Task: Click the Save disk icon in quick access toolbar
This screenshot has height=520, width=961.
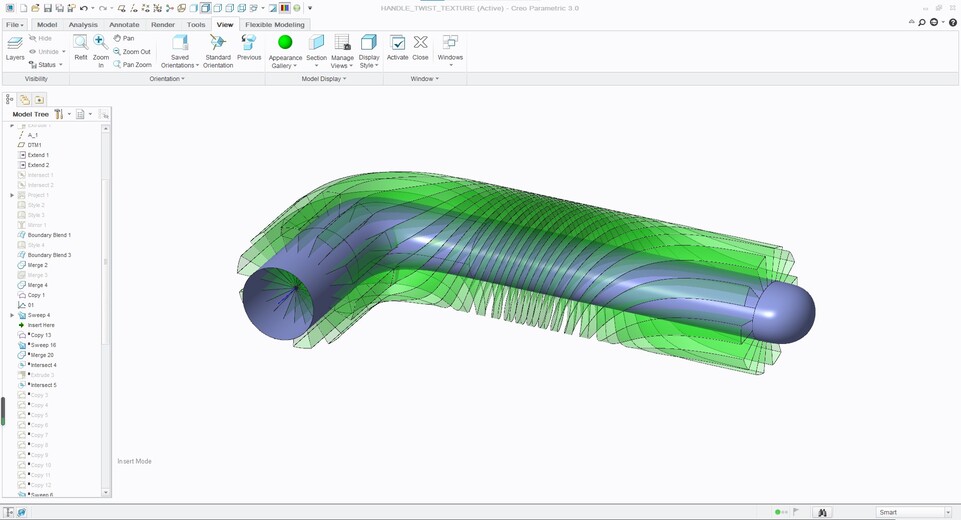Action: (x=47, y=8)
